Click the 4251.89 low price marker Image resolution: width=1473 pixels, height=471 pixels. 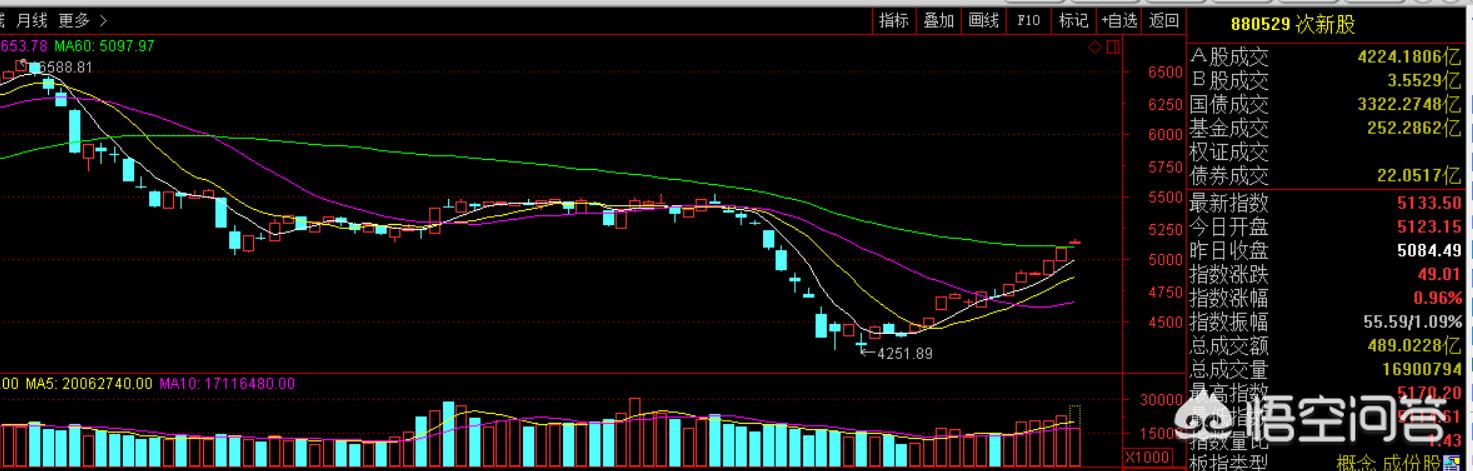tap(902, 353)
